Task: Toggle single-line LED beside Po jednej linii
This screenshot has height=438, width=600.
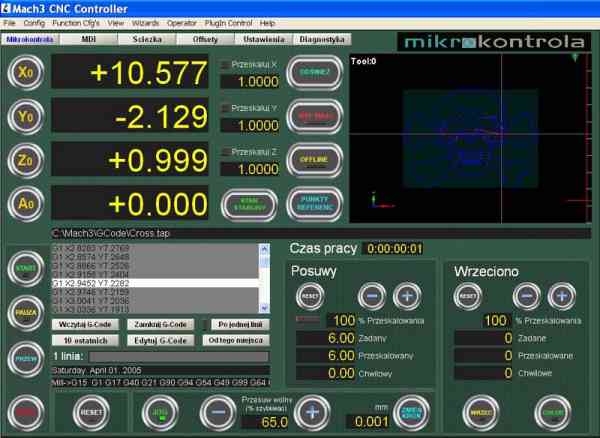Action: (205, 325)
